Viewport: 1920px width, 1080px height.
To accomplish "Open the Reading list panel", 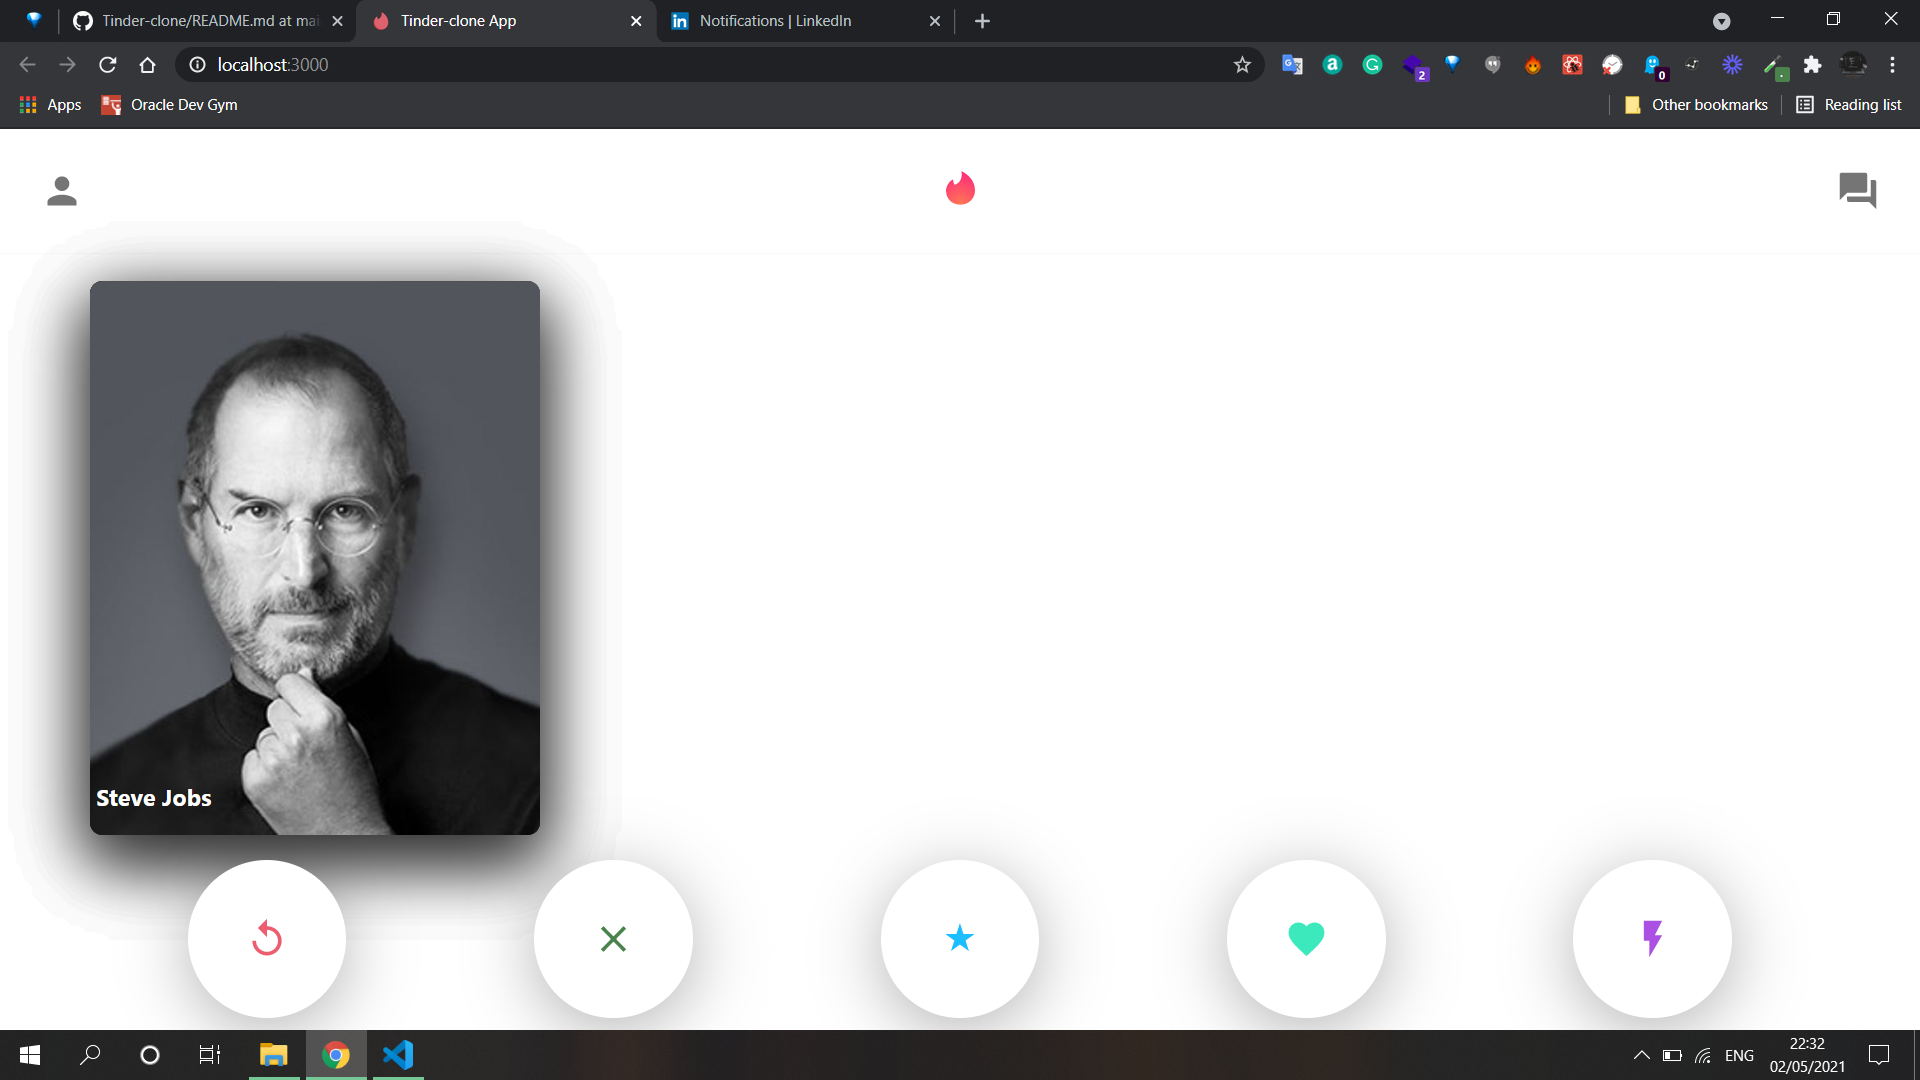I will (x=1849, y=105).
